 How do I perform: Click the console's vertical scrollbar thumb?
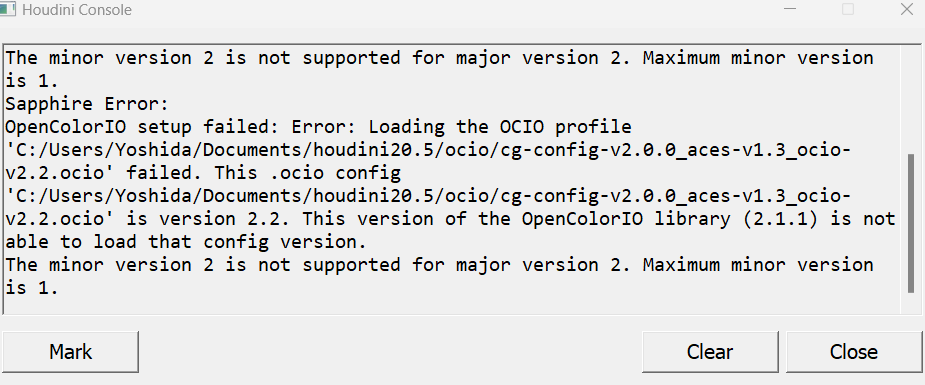911,222
